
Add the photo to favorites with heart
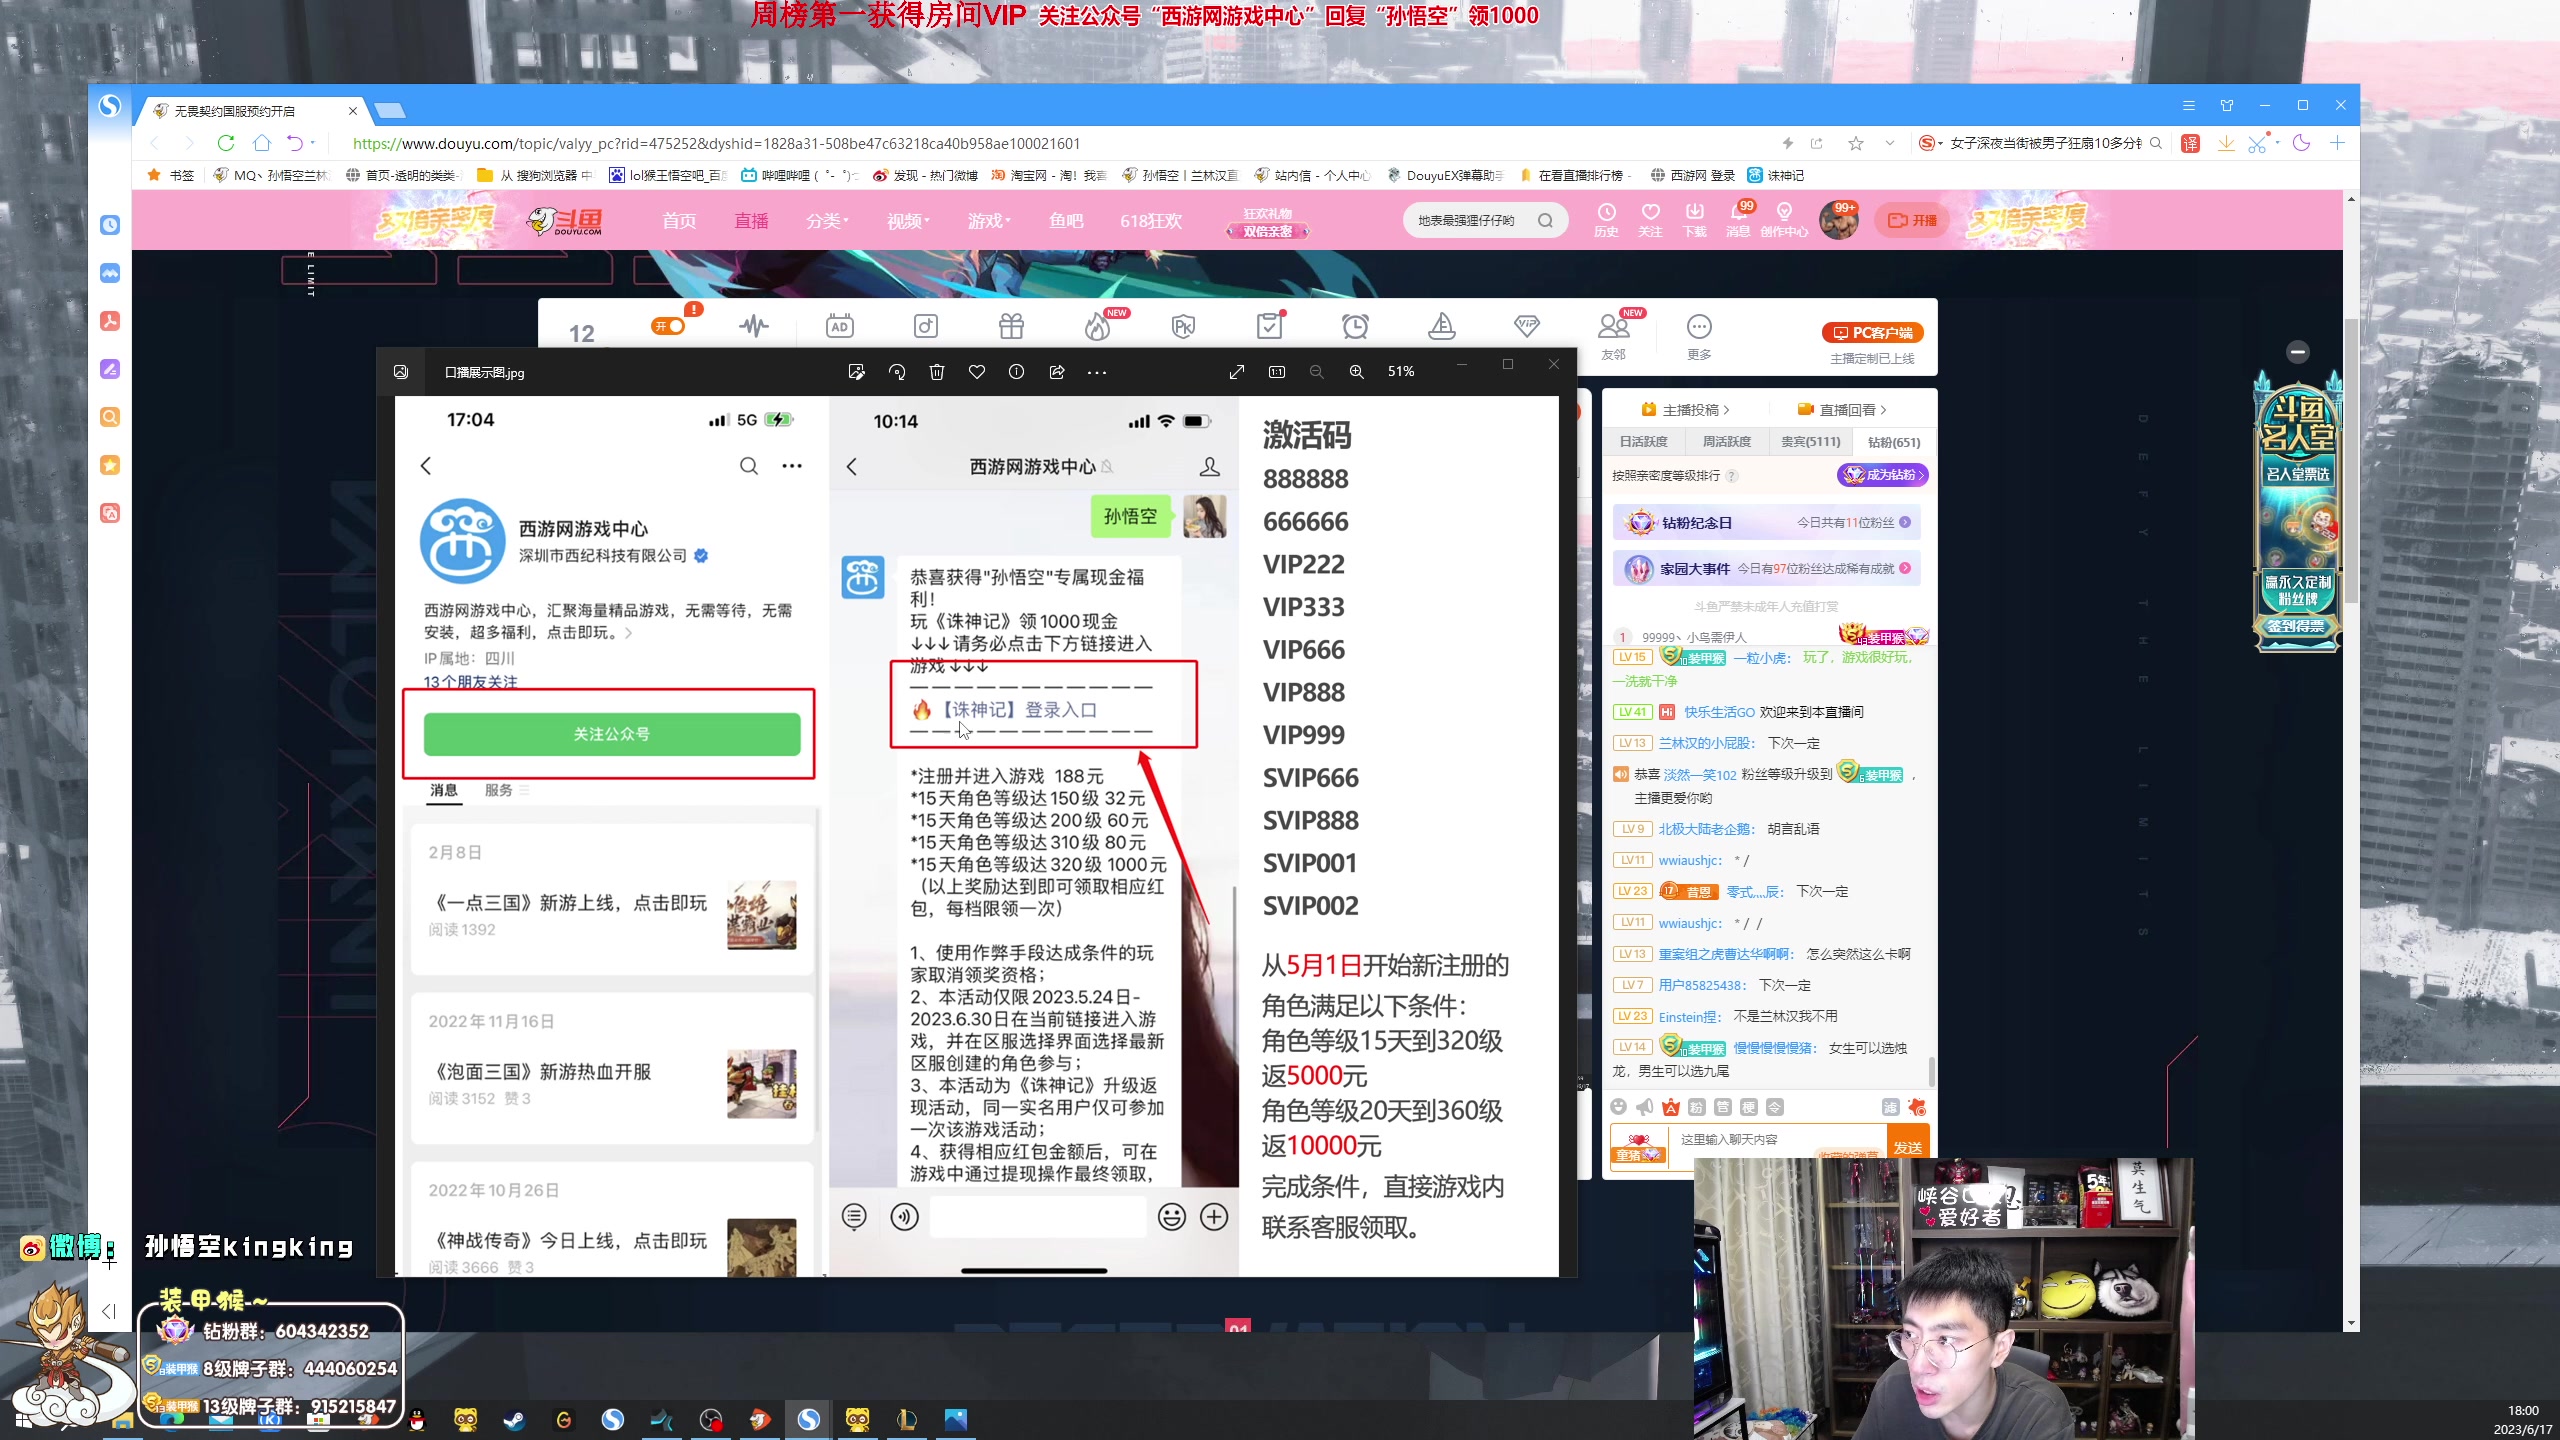pos(977,372)
